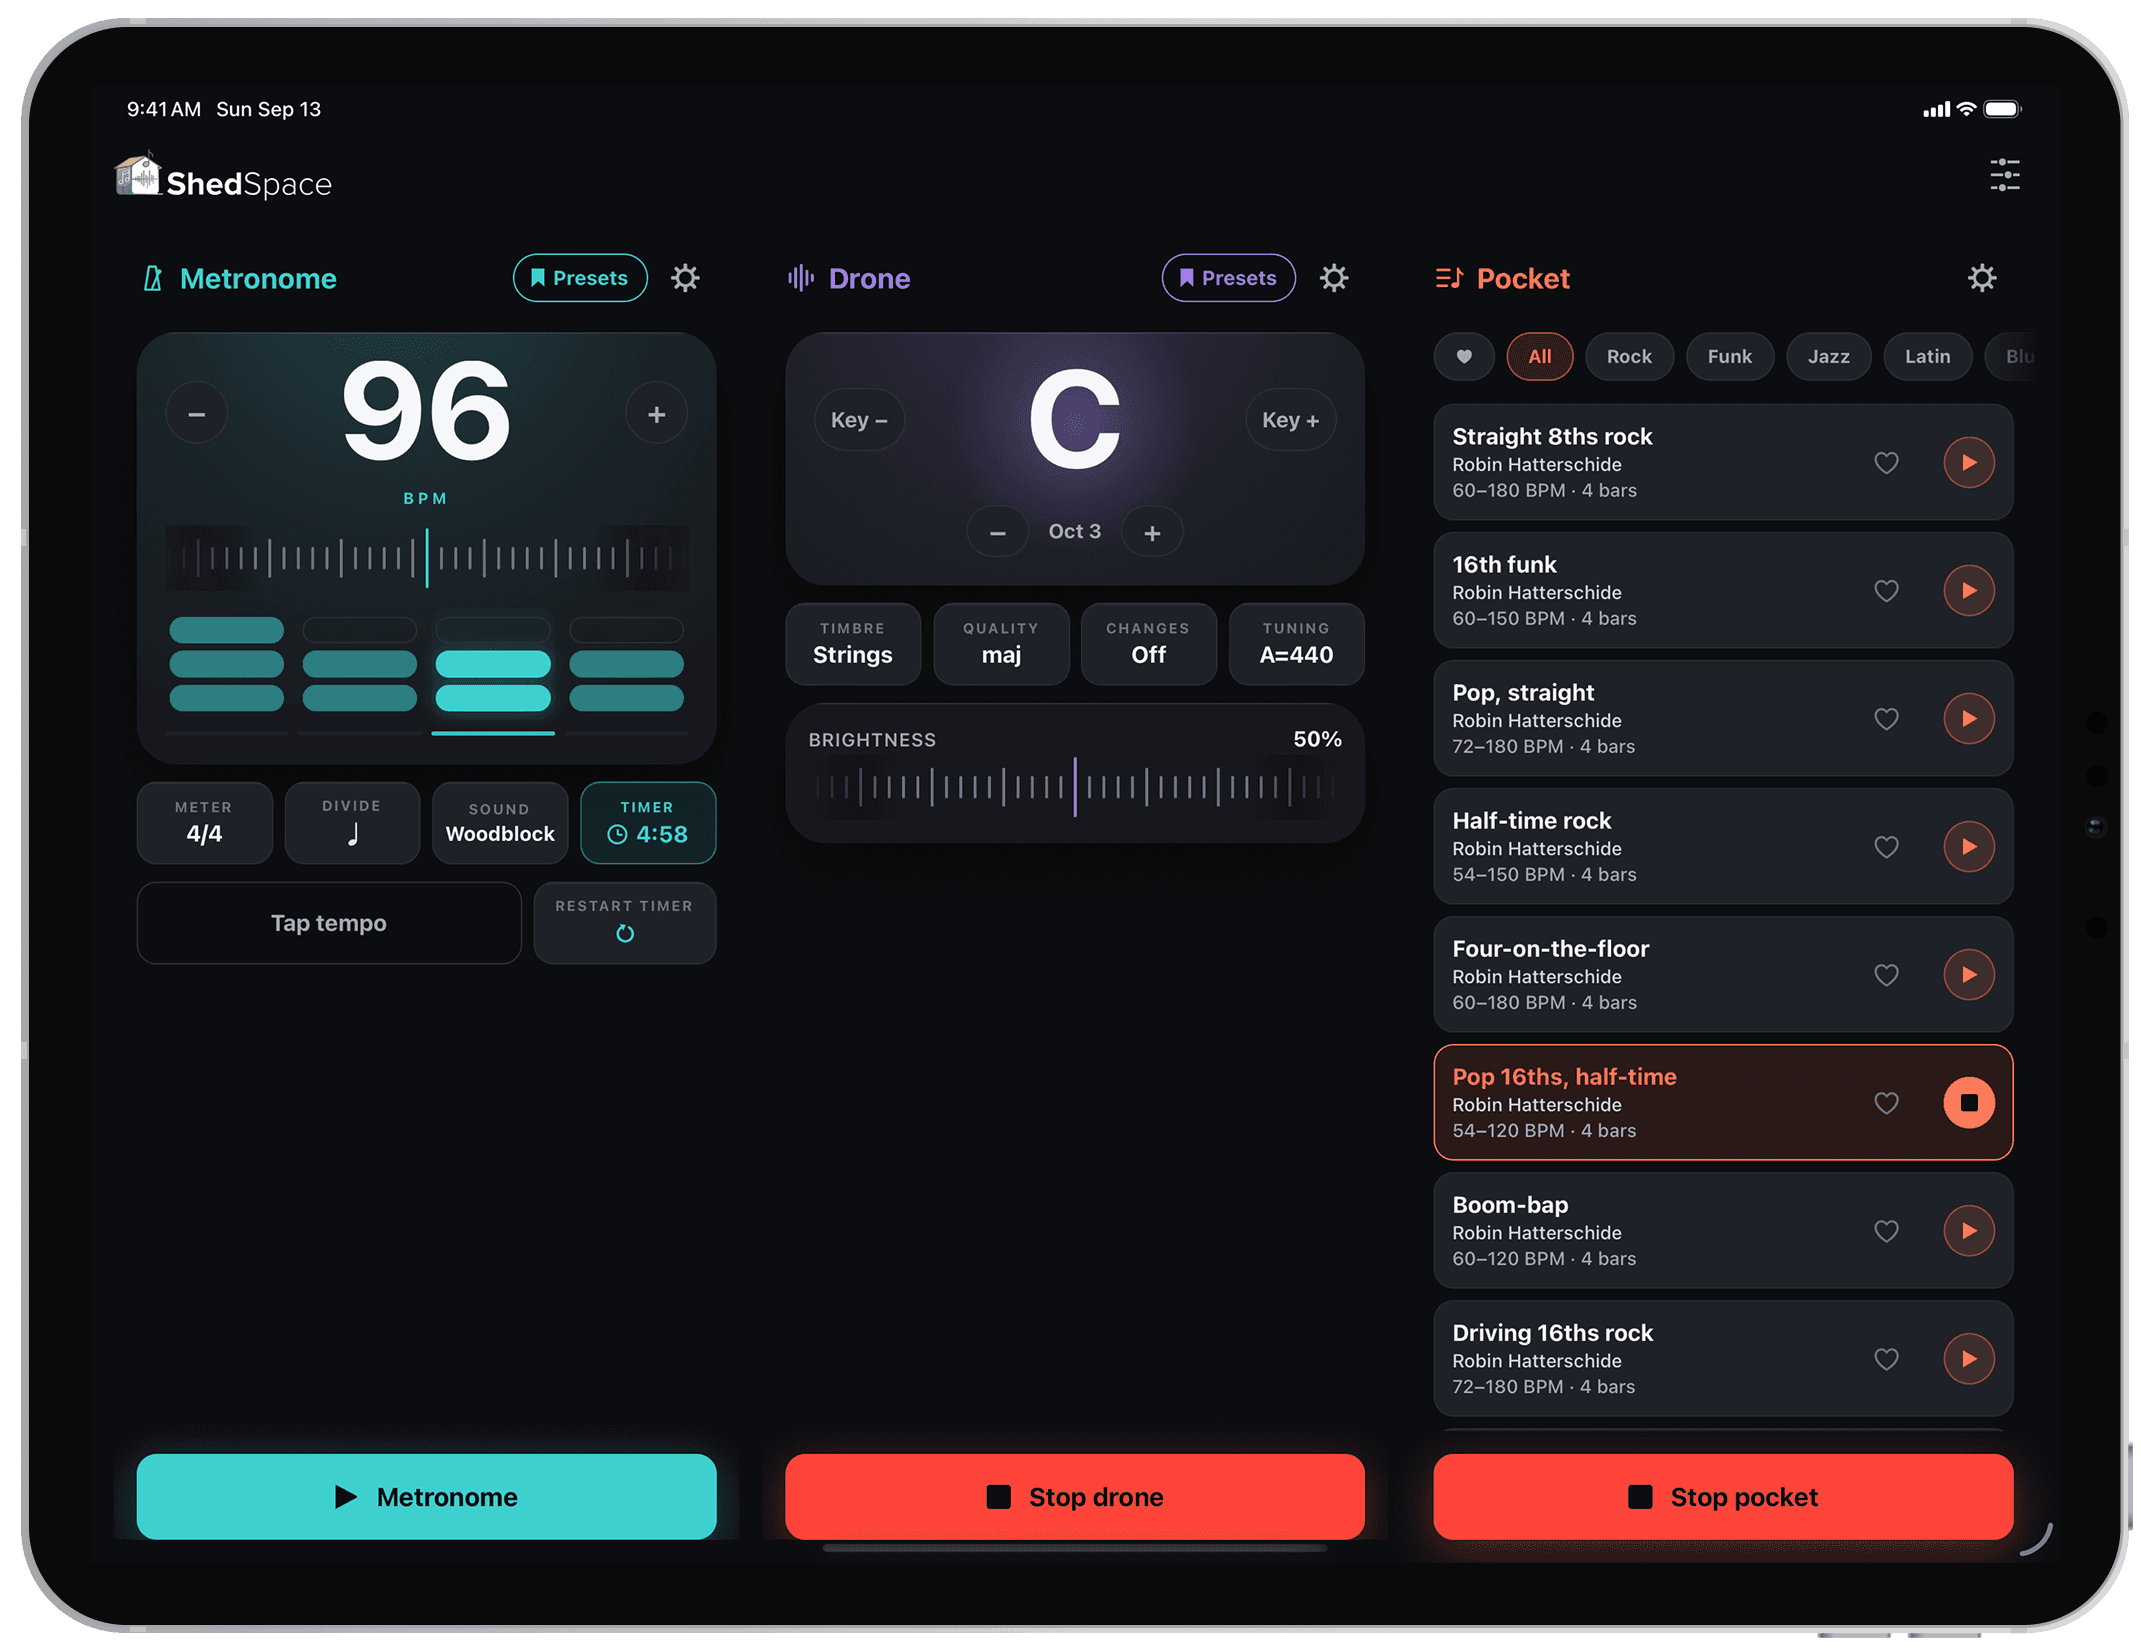Raise the drone octave with plus
2141x1648 pixels.
[x=1152, y=532]
